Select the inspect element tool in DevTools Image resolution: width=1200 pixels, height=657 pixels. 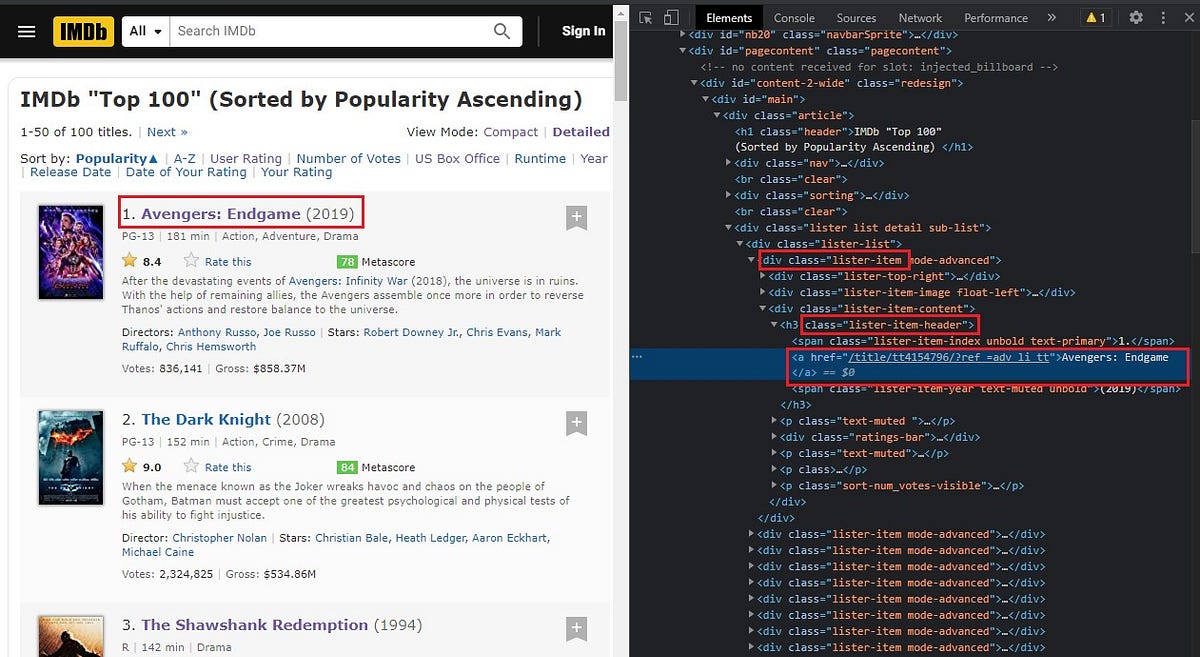645,17
